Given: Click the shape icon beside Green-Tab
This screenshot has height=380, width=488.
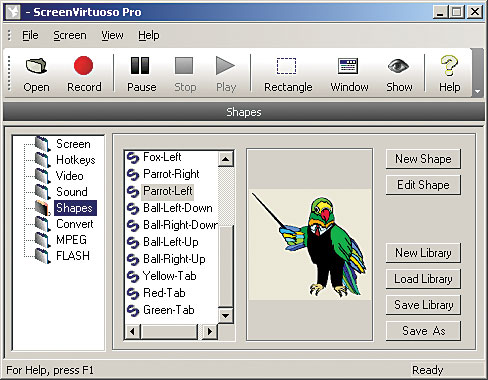Looking at the screenshot, I should point(133,311).
